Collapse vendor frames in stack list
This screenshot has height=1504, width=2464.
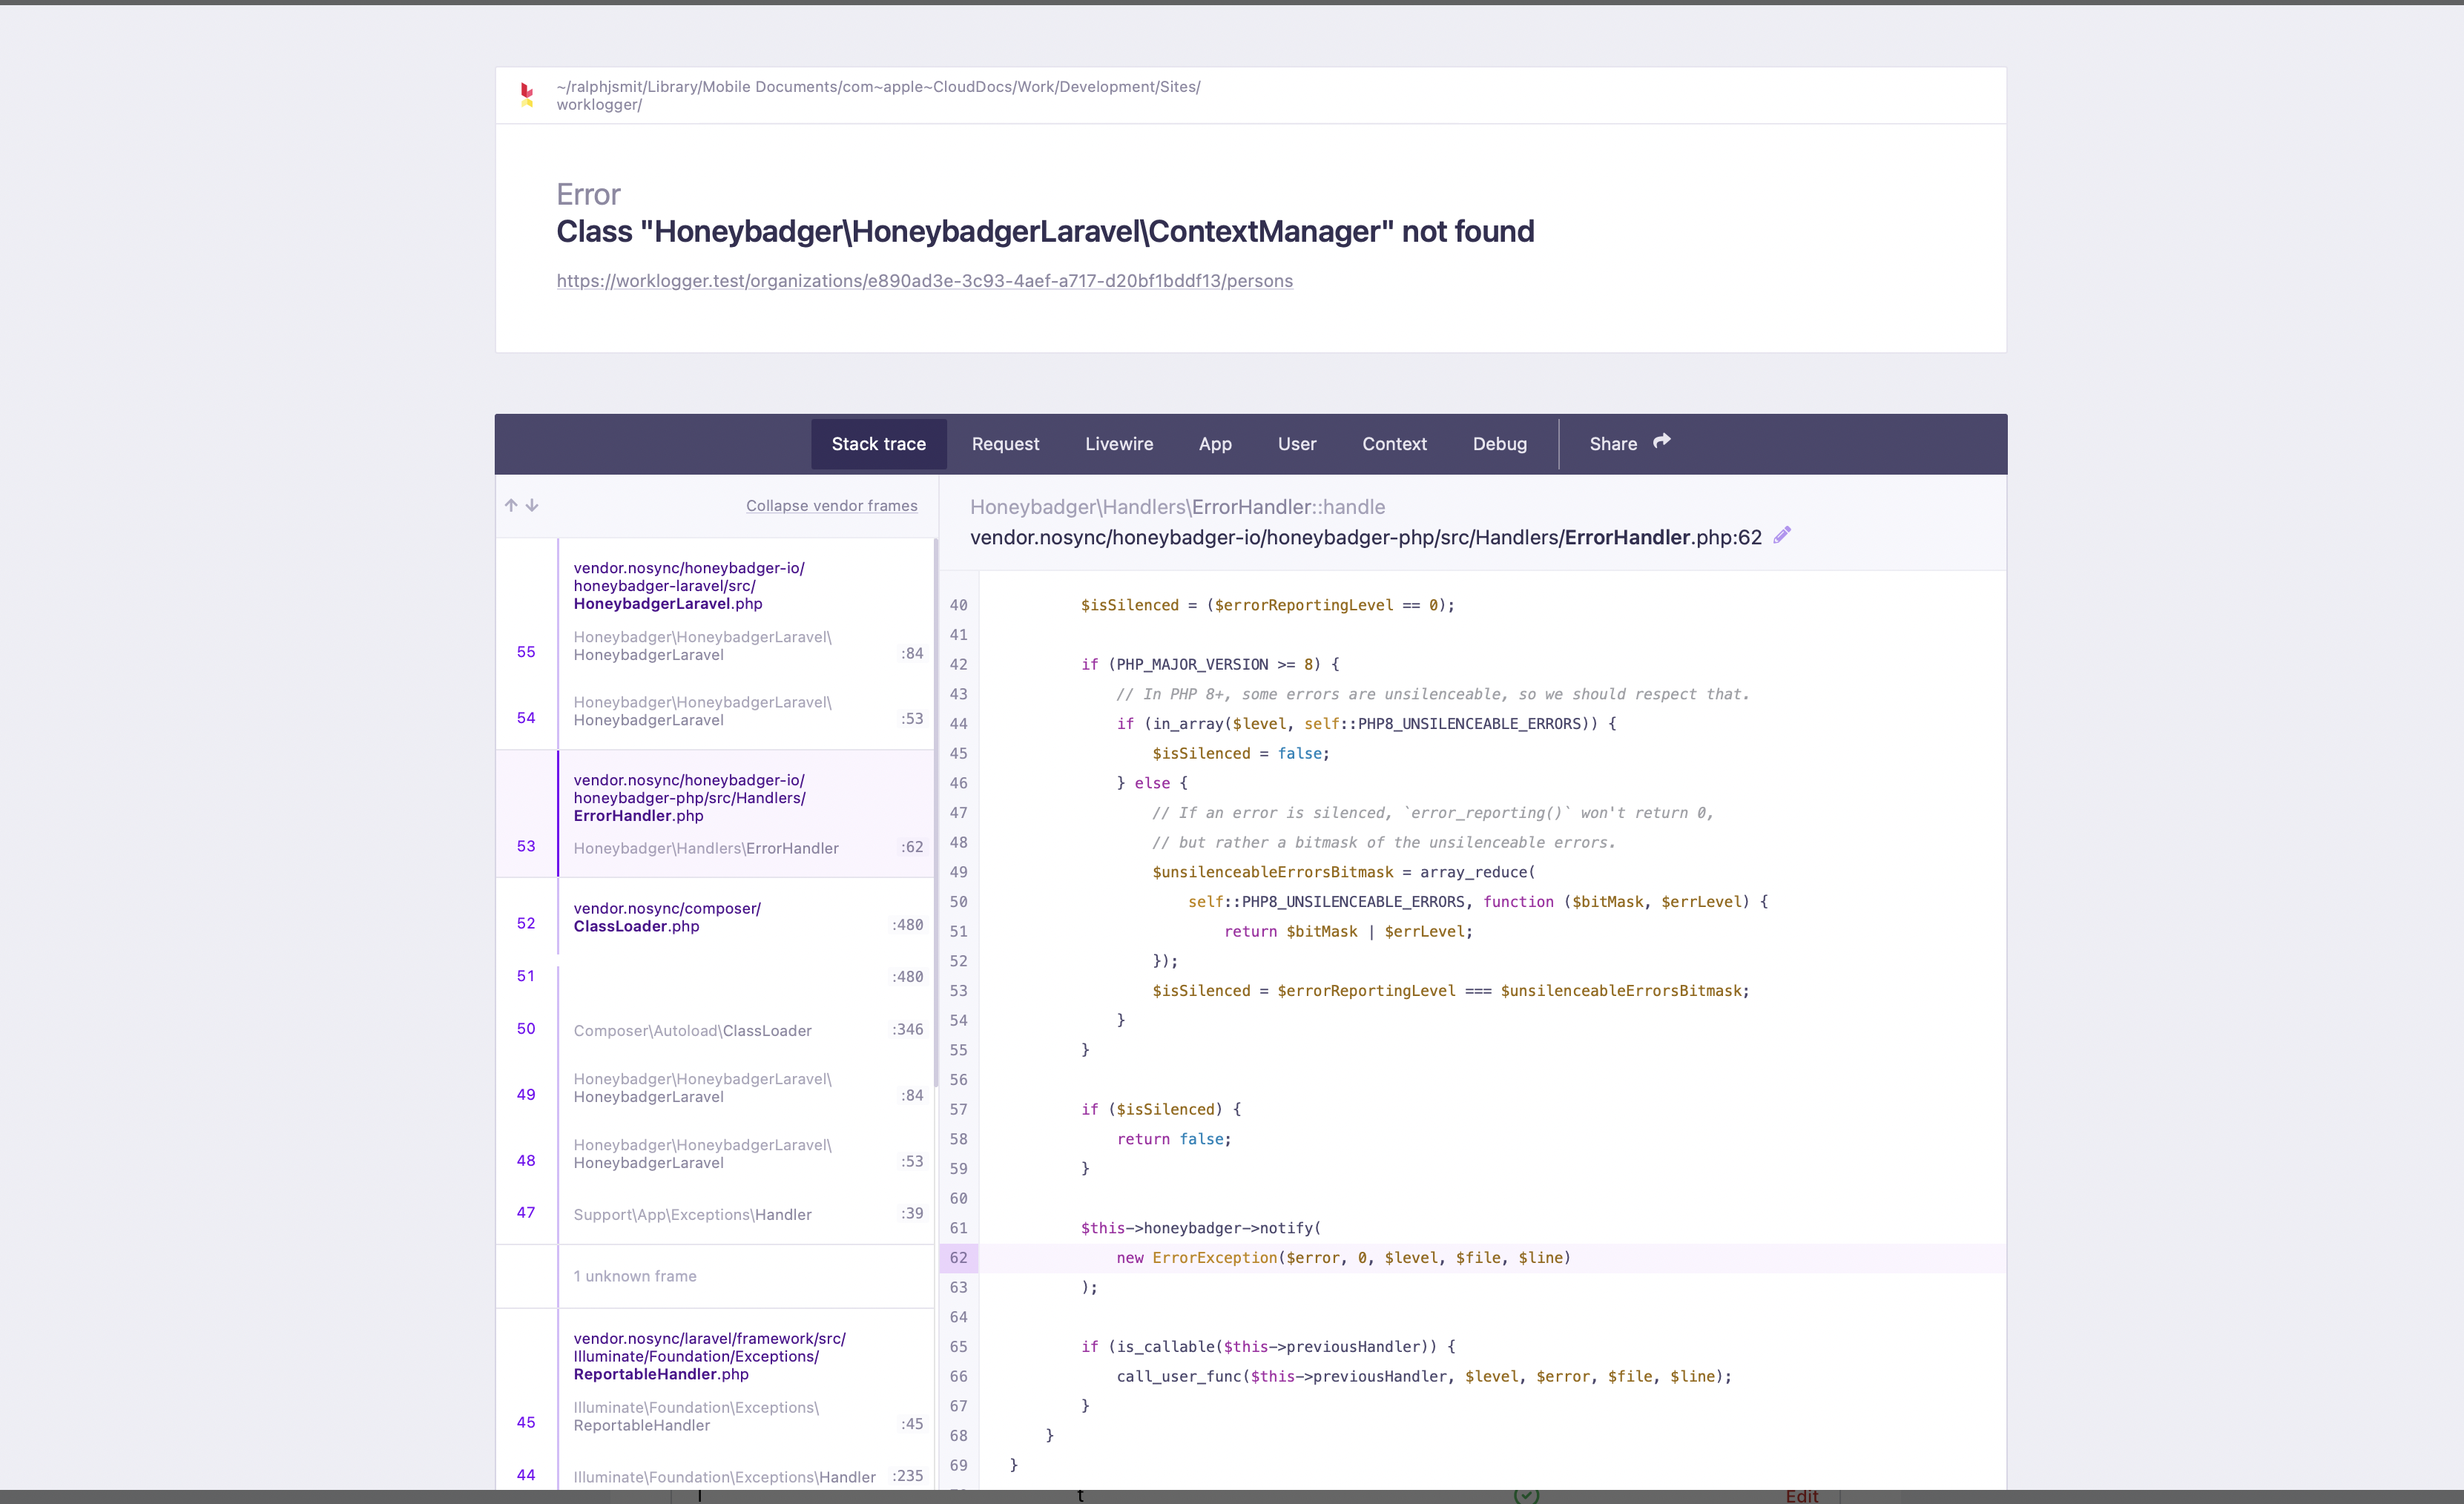click(x=831, y=506)
